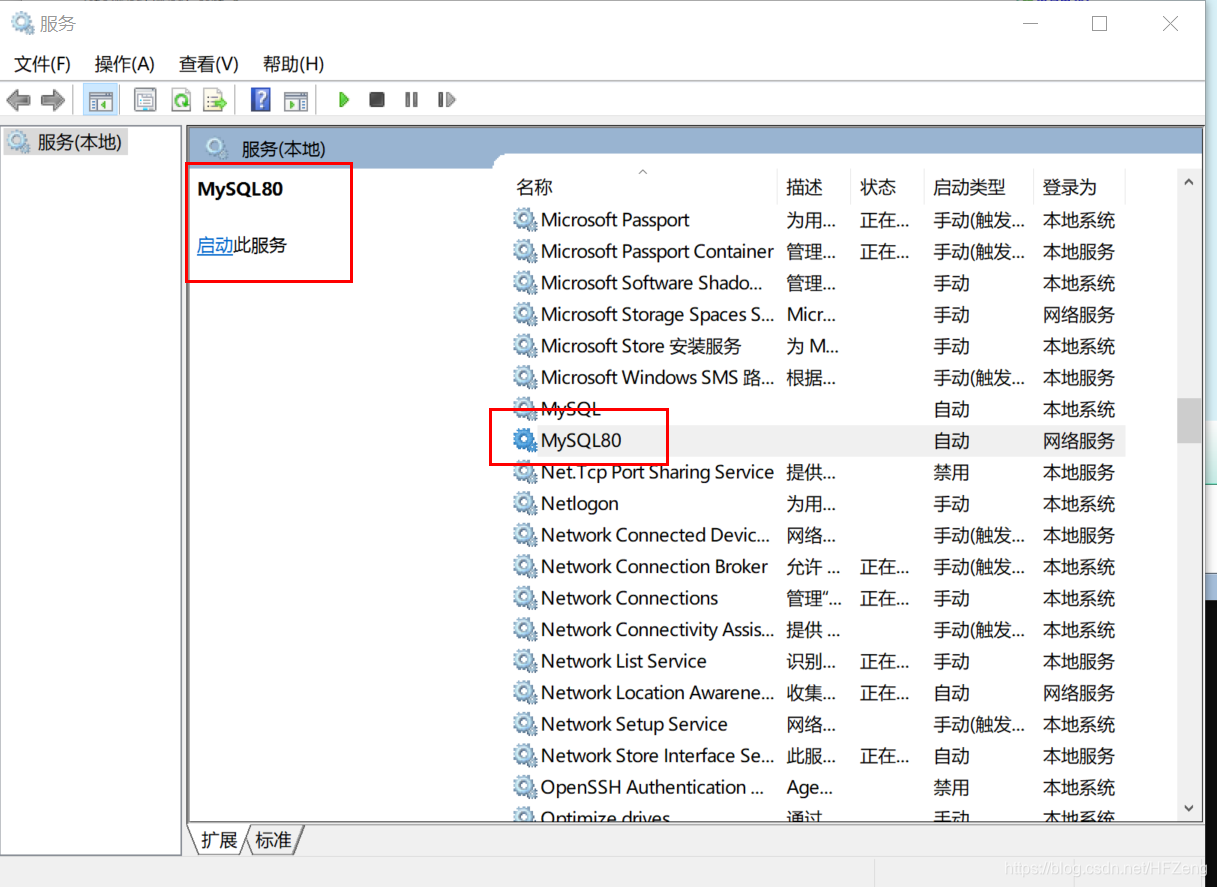Select the Netlogon service name
Viewport: 1217px width, 887px height.
click(580, 503)
